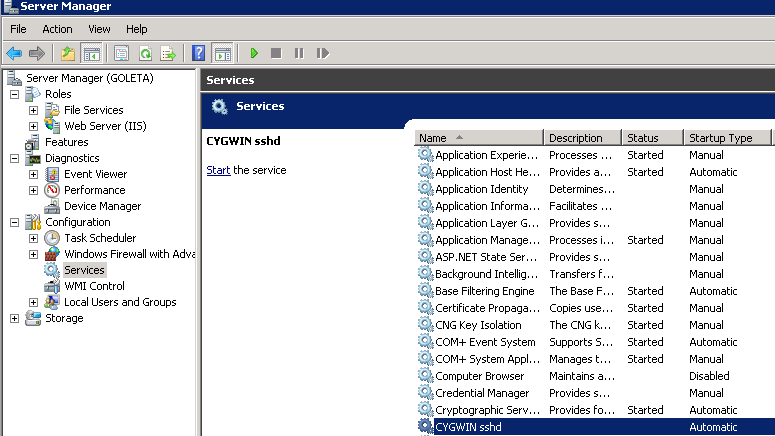Expand the Task Scheduler node

tap(33, 238)
